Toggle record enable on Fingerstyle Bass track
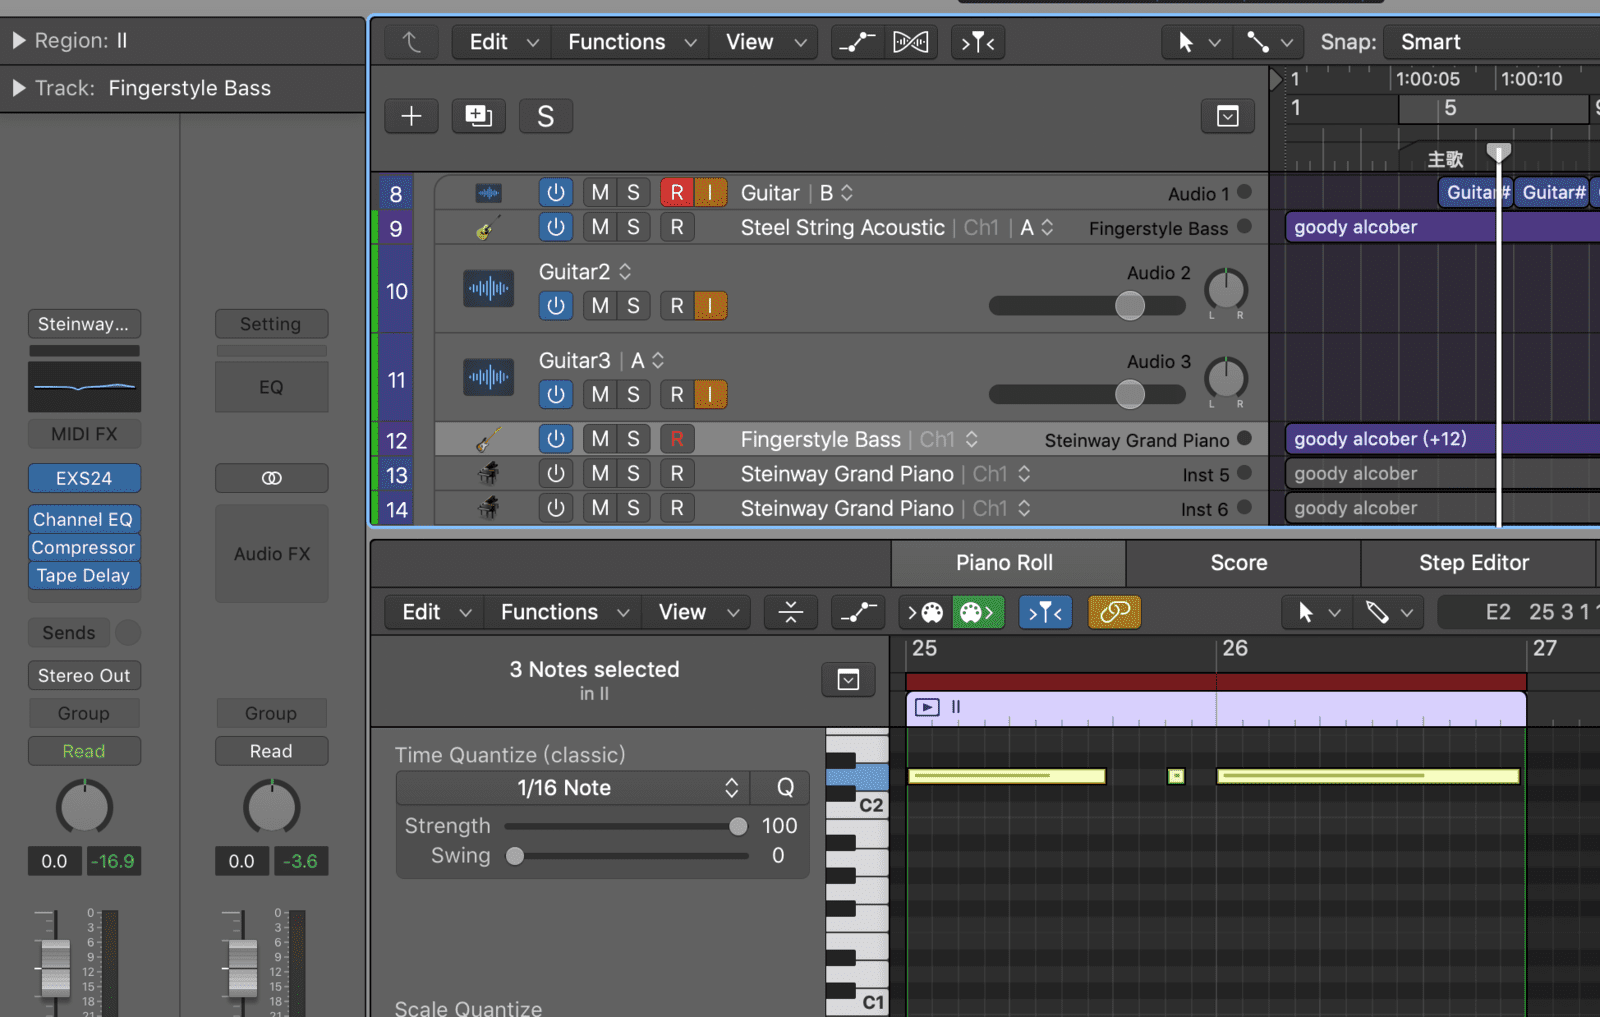The width and height of the screenshot is (1600, 1017). point(677,438)
